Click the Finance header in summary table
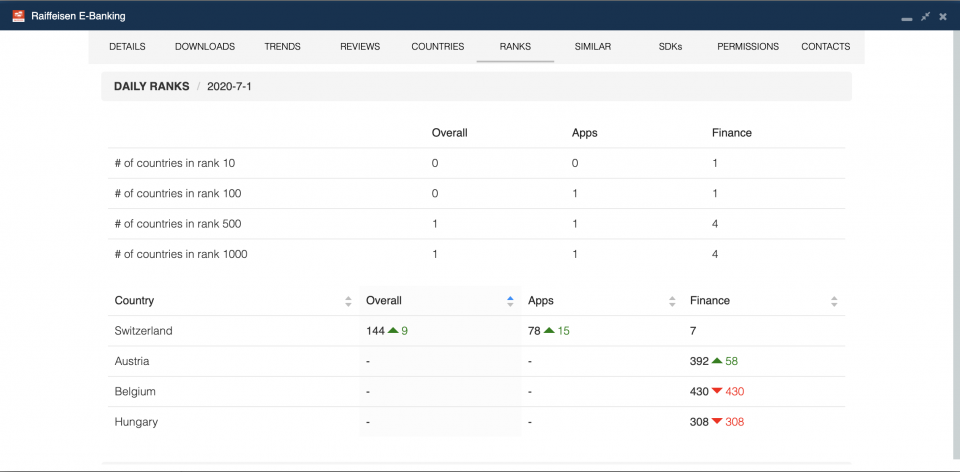This screenshot has width=960, height=472. 732,133
